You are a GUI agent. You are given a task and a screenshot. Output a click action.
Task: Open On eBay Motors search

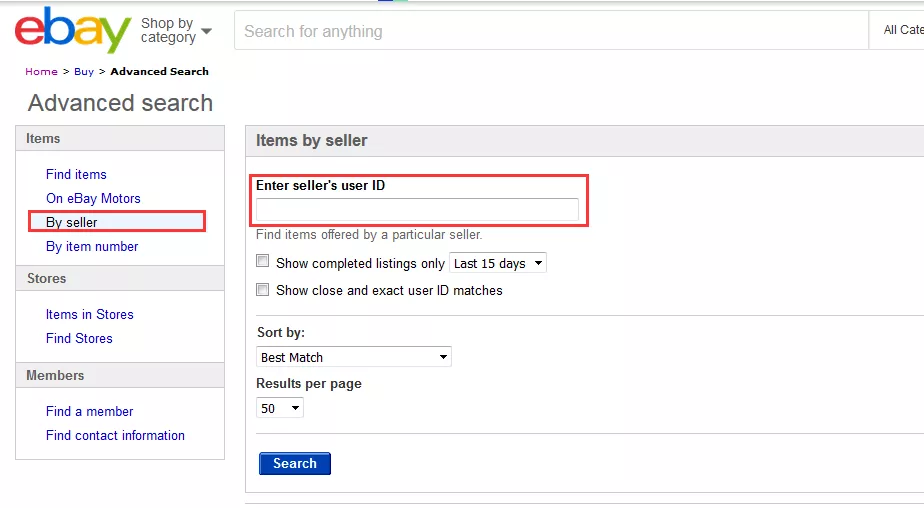click(x=93, y=198)
